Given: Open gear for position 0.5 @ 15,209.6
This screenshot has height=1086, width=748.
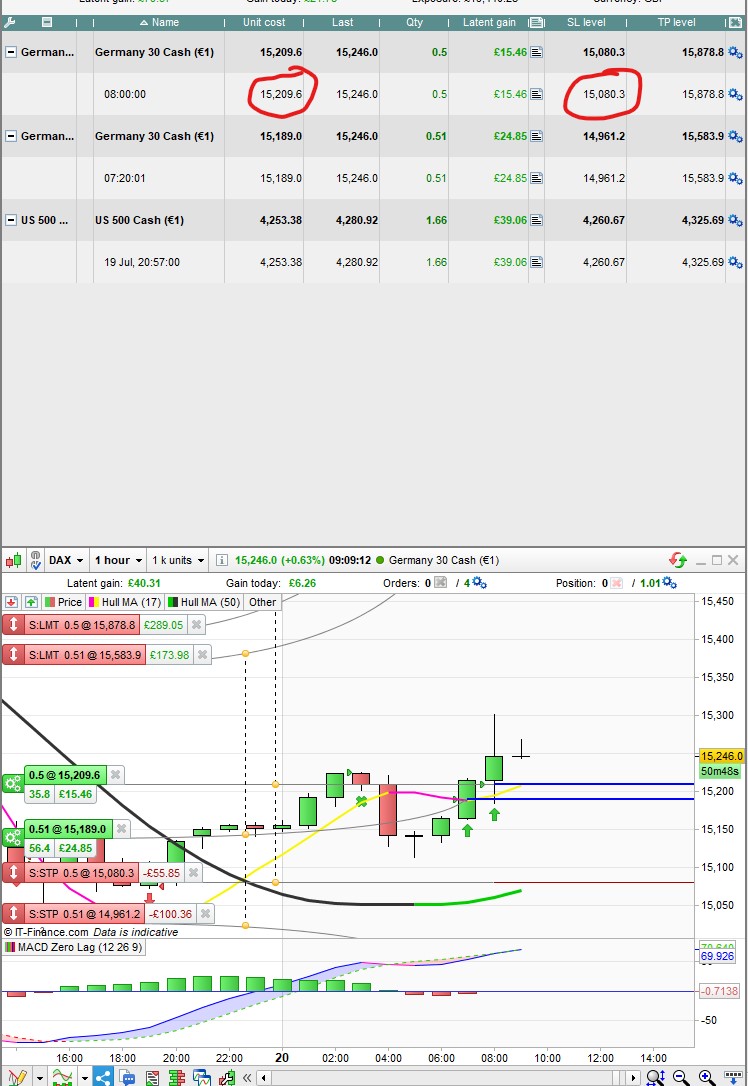Looking at the screenshot, I should (x=12, y=784).
